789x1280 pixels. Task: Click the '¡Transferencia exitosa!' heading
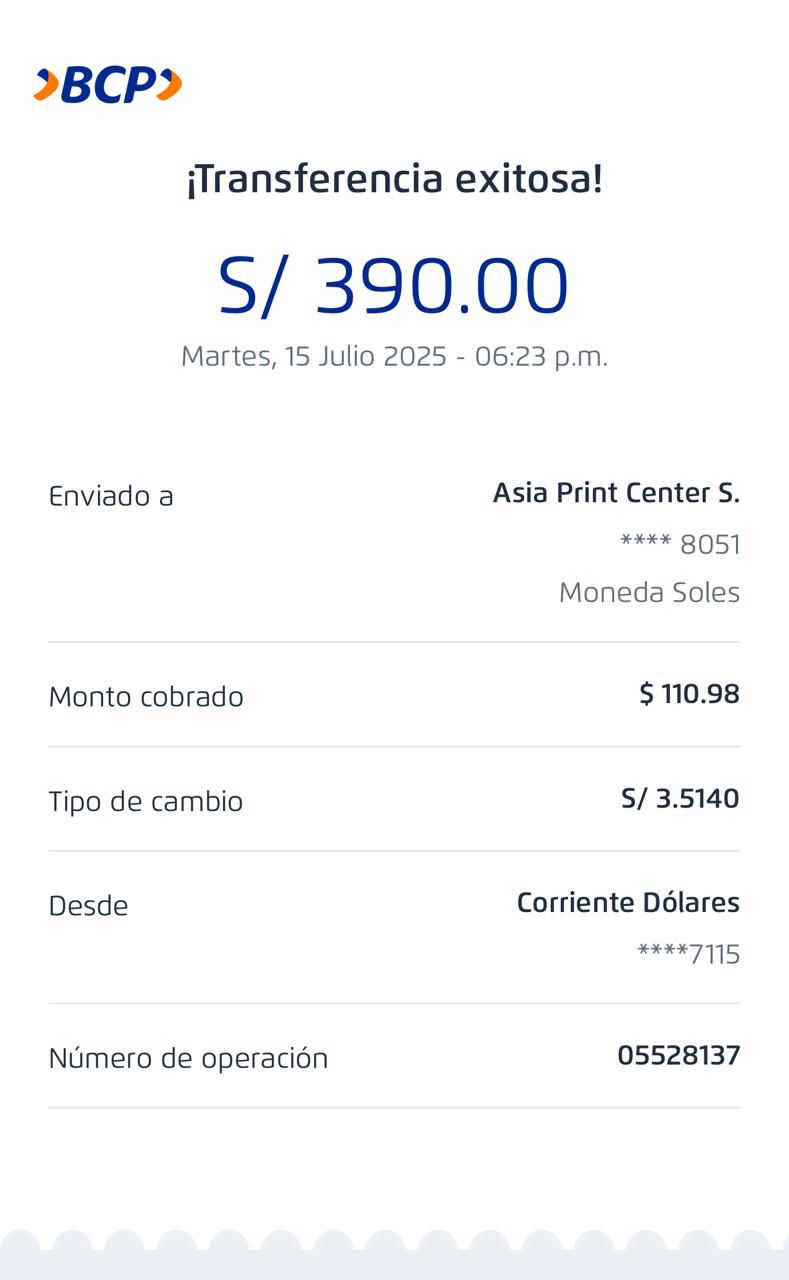[394, 180]
